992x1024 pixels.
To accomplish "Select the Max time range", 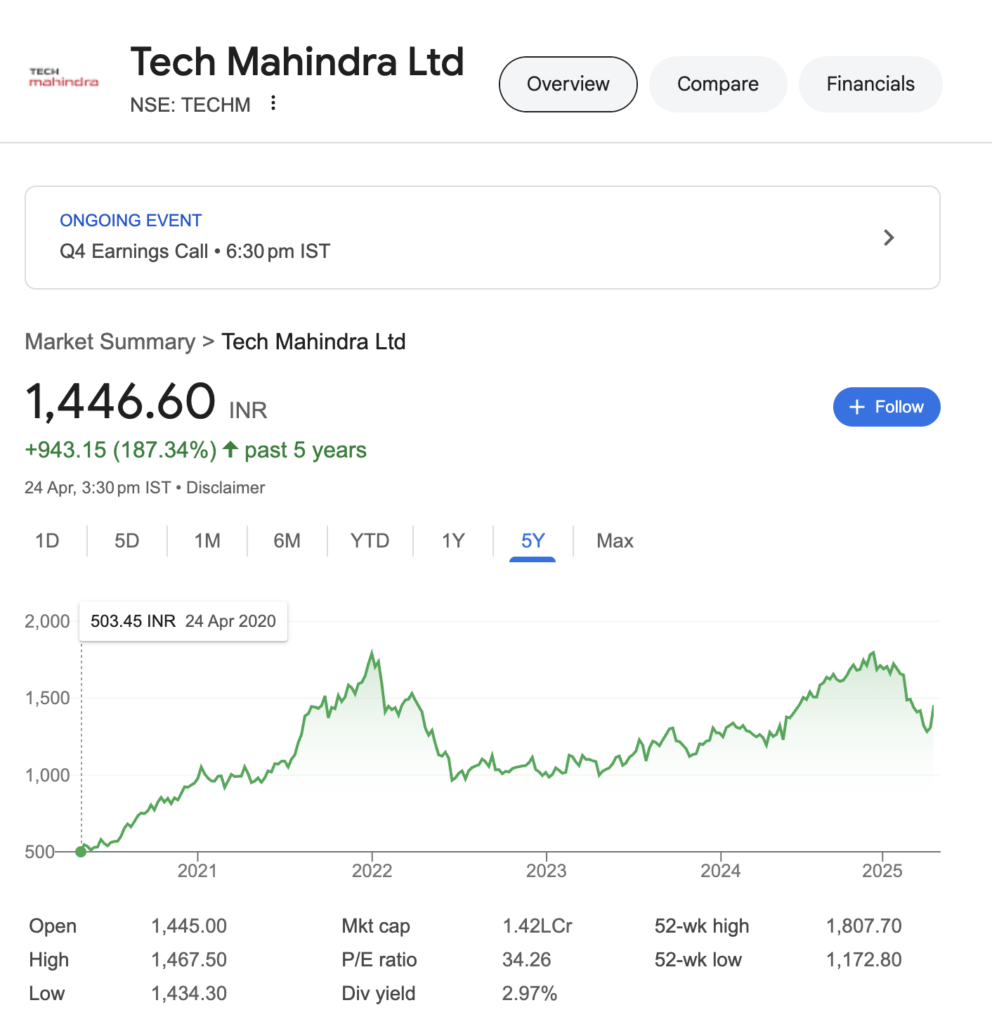I will coord(615,541).
